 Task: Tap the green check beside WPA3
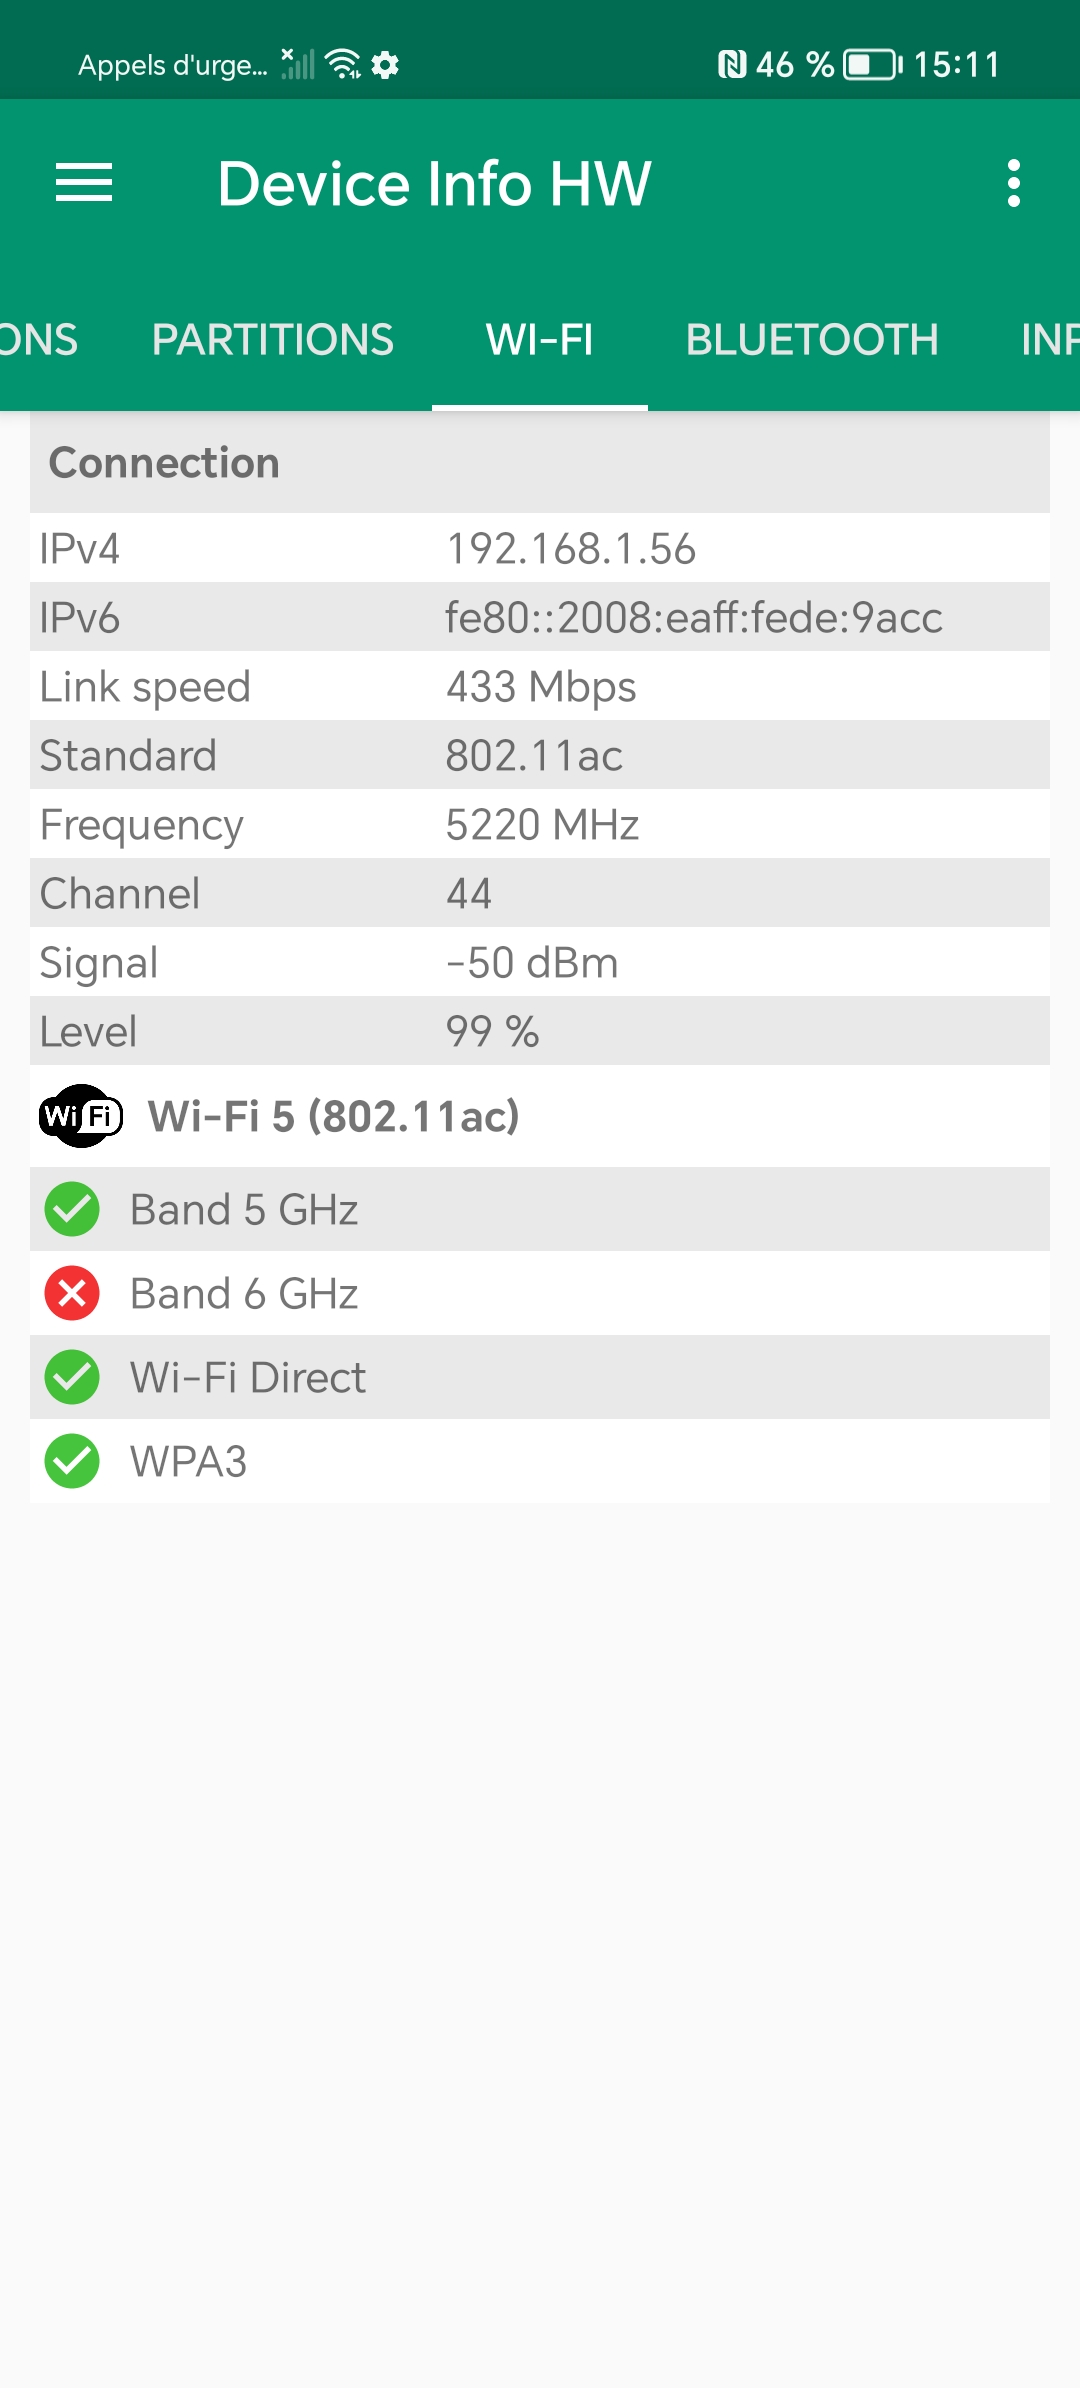[x=72, y=1461]
